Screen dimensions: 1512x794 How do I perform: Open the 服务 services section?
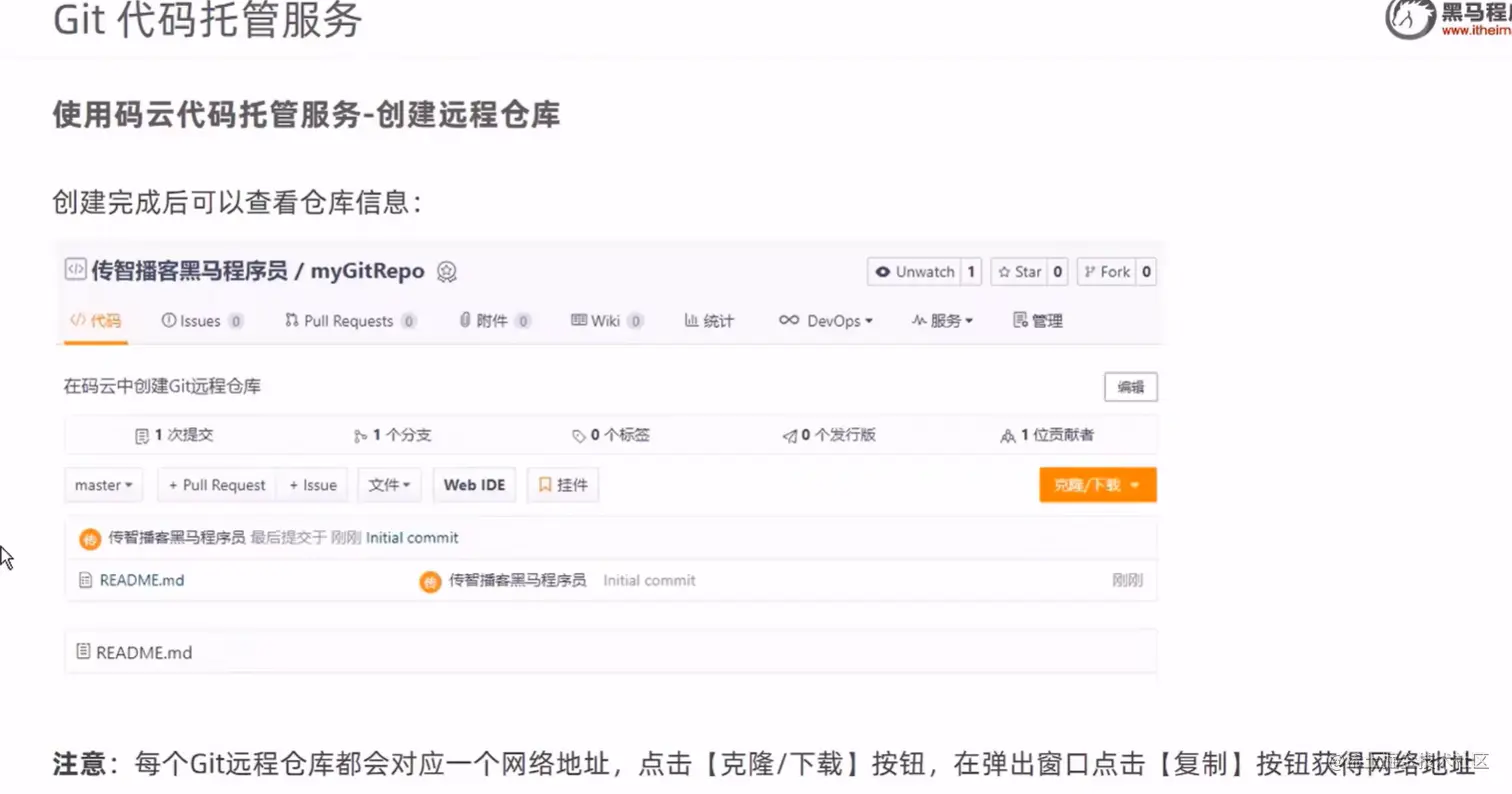coord(939,320)
